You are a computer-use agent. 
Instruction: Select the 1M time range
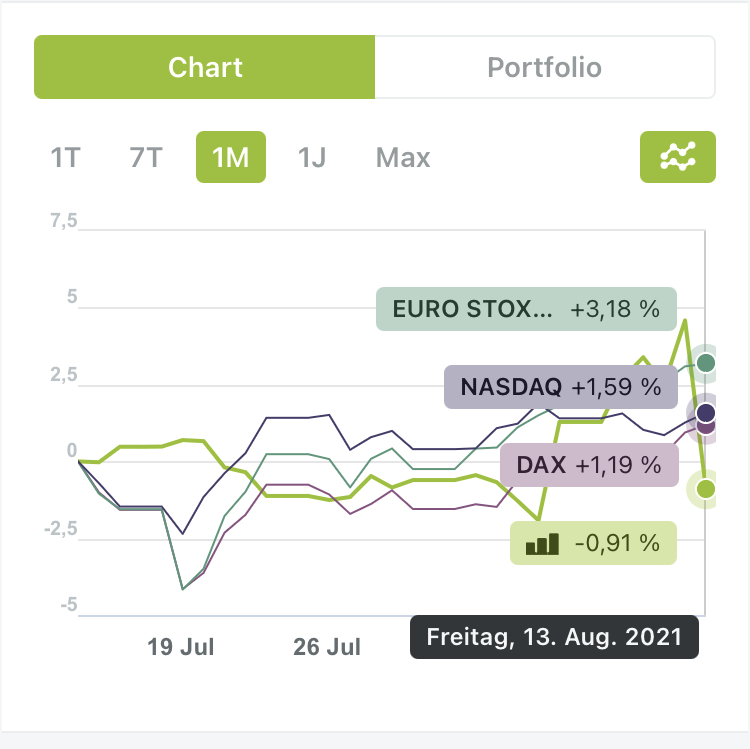pyautogui.click(x=231, y=158)
